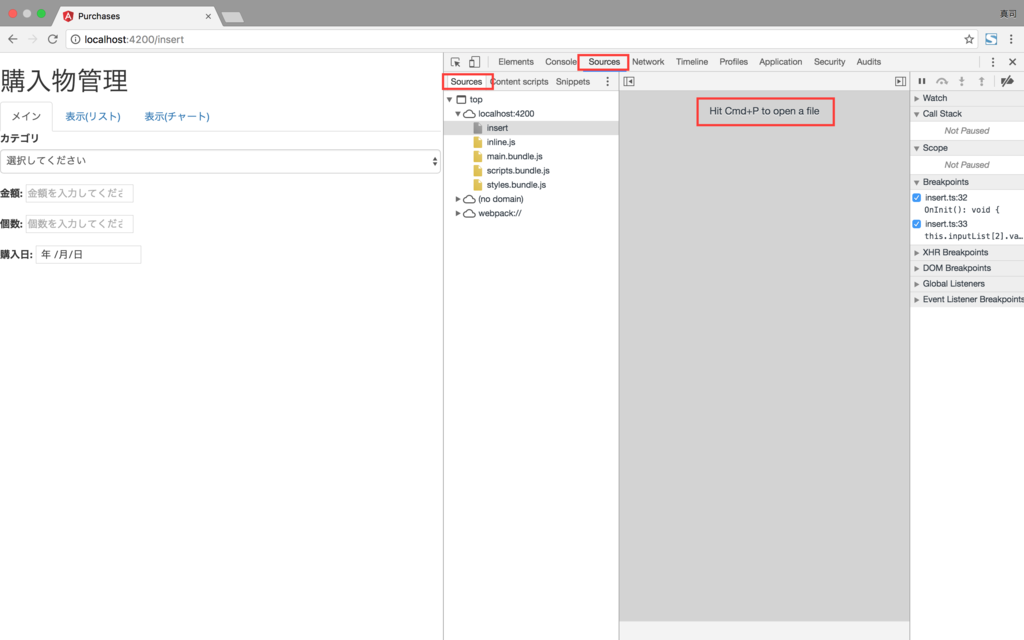This screenshot has width=1024, height=640.
Task: Activate the inspect element picker icon
Action: (x=455, y=62)
